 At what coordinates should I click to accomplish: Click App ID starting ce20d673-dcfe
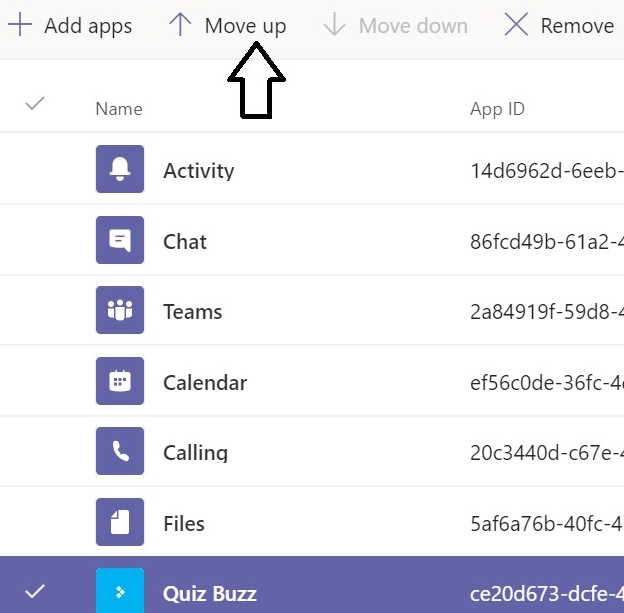pos(547,593)
